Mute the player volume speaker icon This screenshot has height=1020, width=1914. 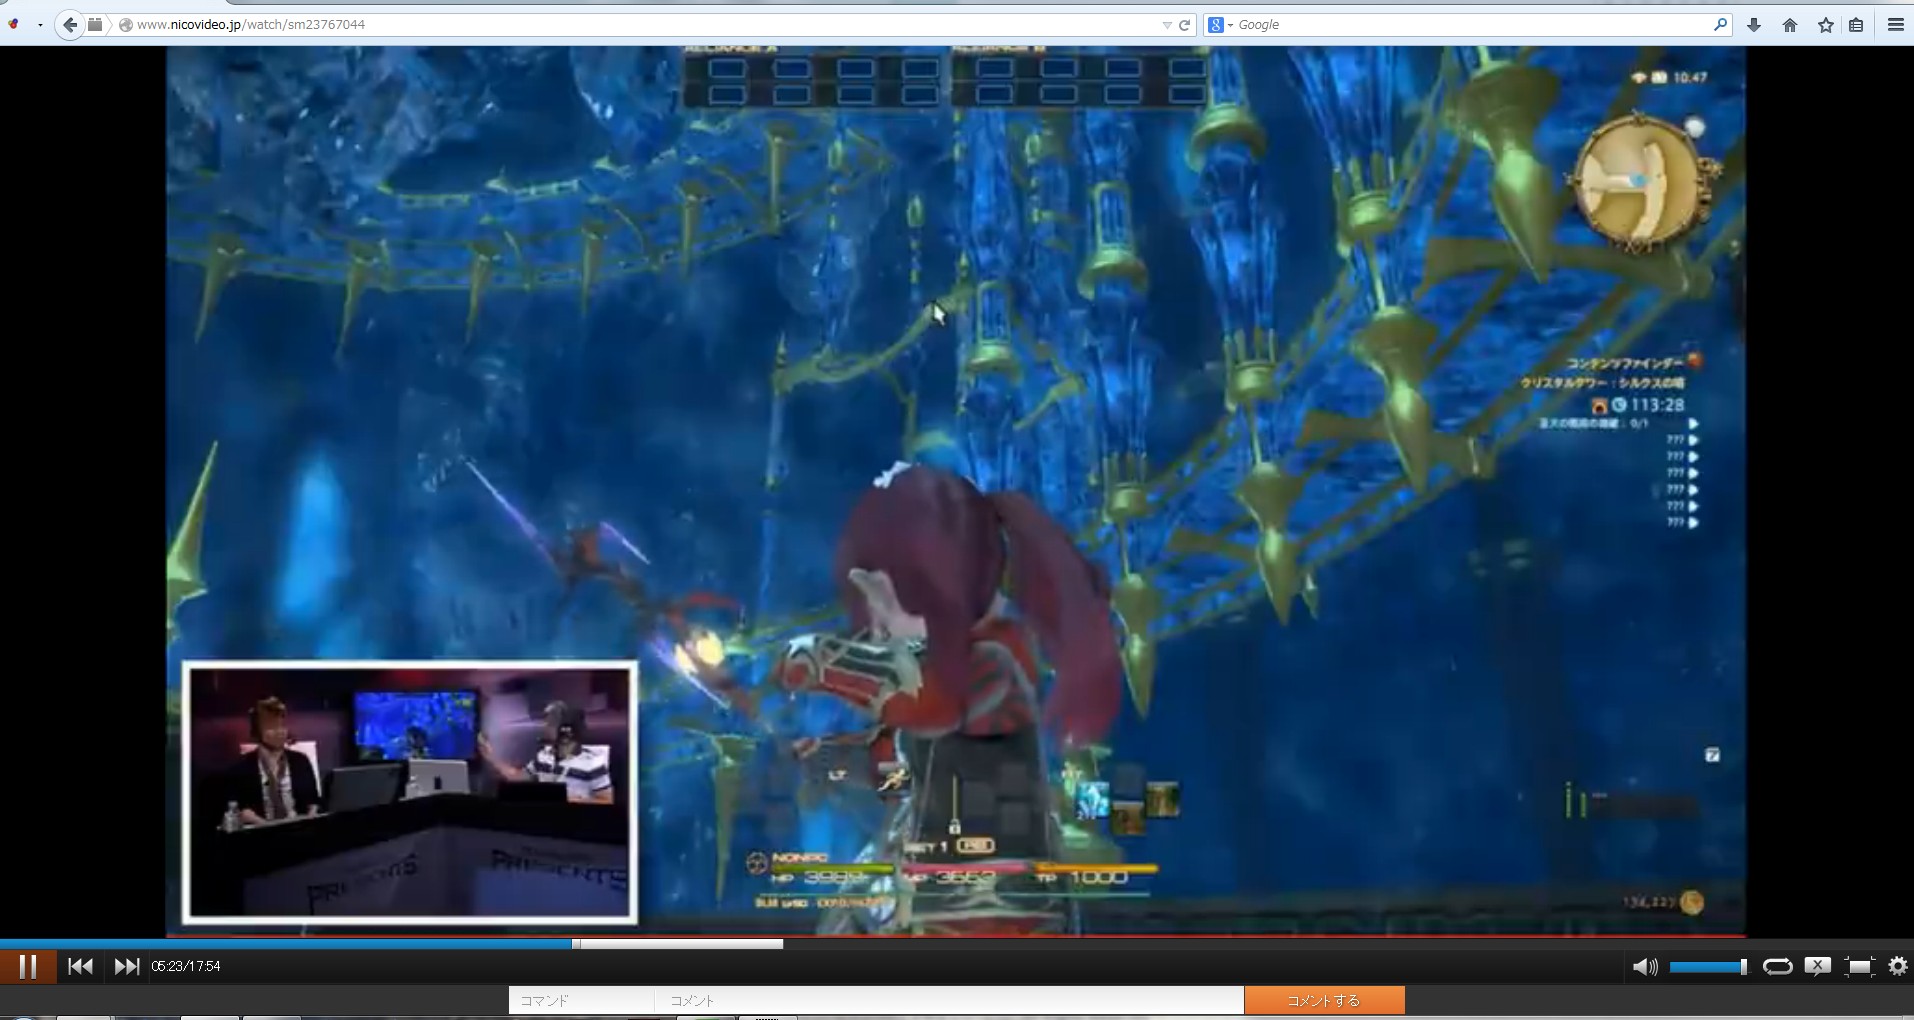[1645, 966]
